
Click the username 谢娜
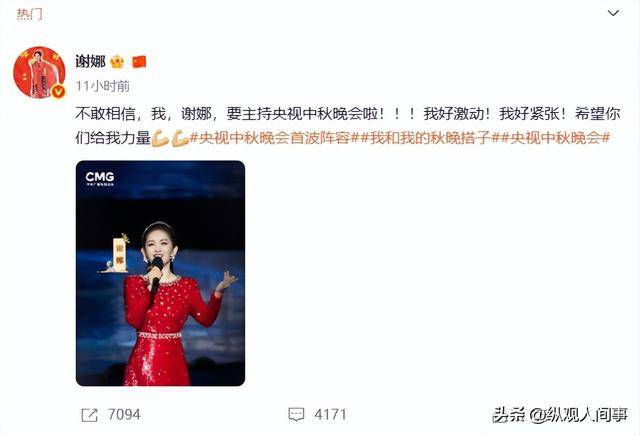click(90, 62)
